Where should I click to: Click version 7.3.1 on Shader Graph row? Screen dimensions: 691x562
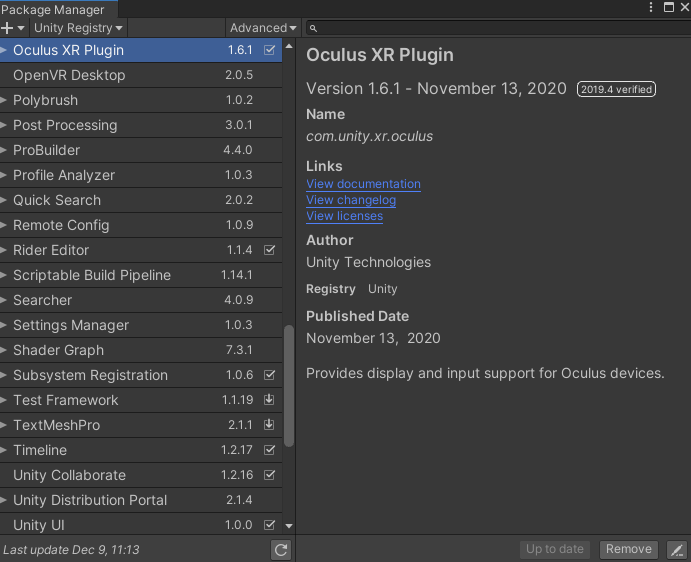pos(239,350)
